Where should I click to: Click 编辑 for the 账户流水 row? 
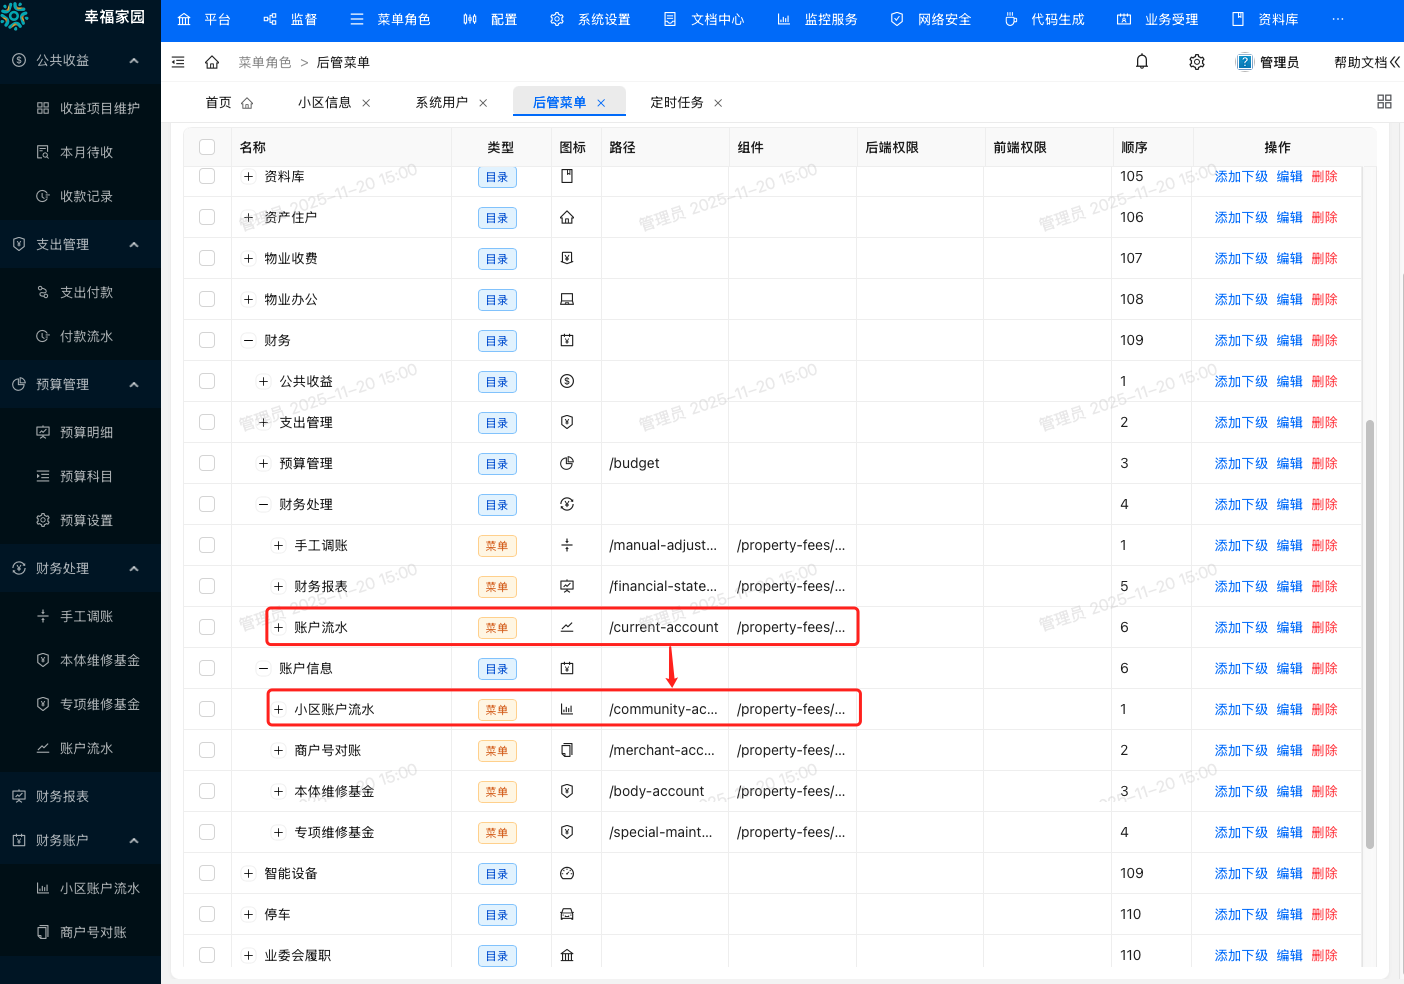click(1289, 627)
